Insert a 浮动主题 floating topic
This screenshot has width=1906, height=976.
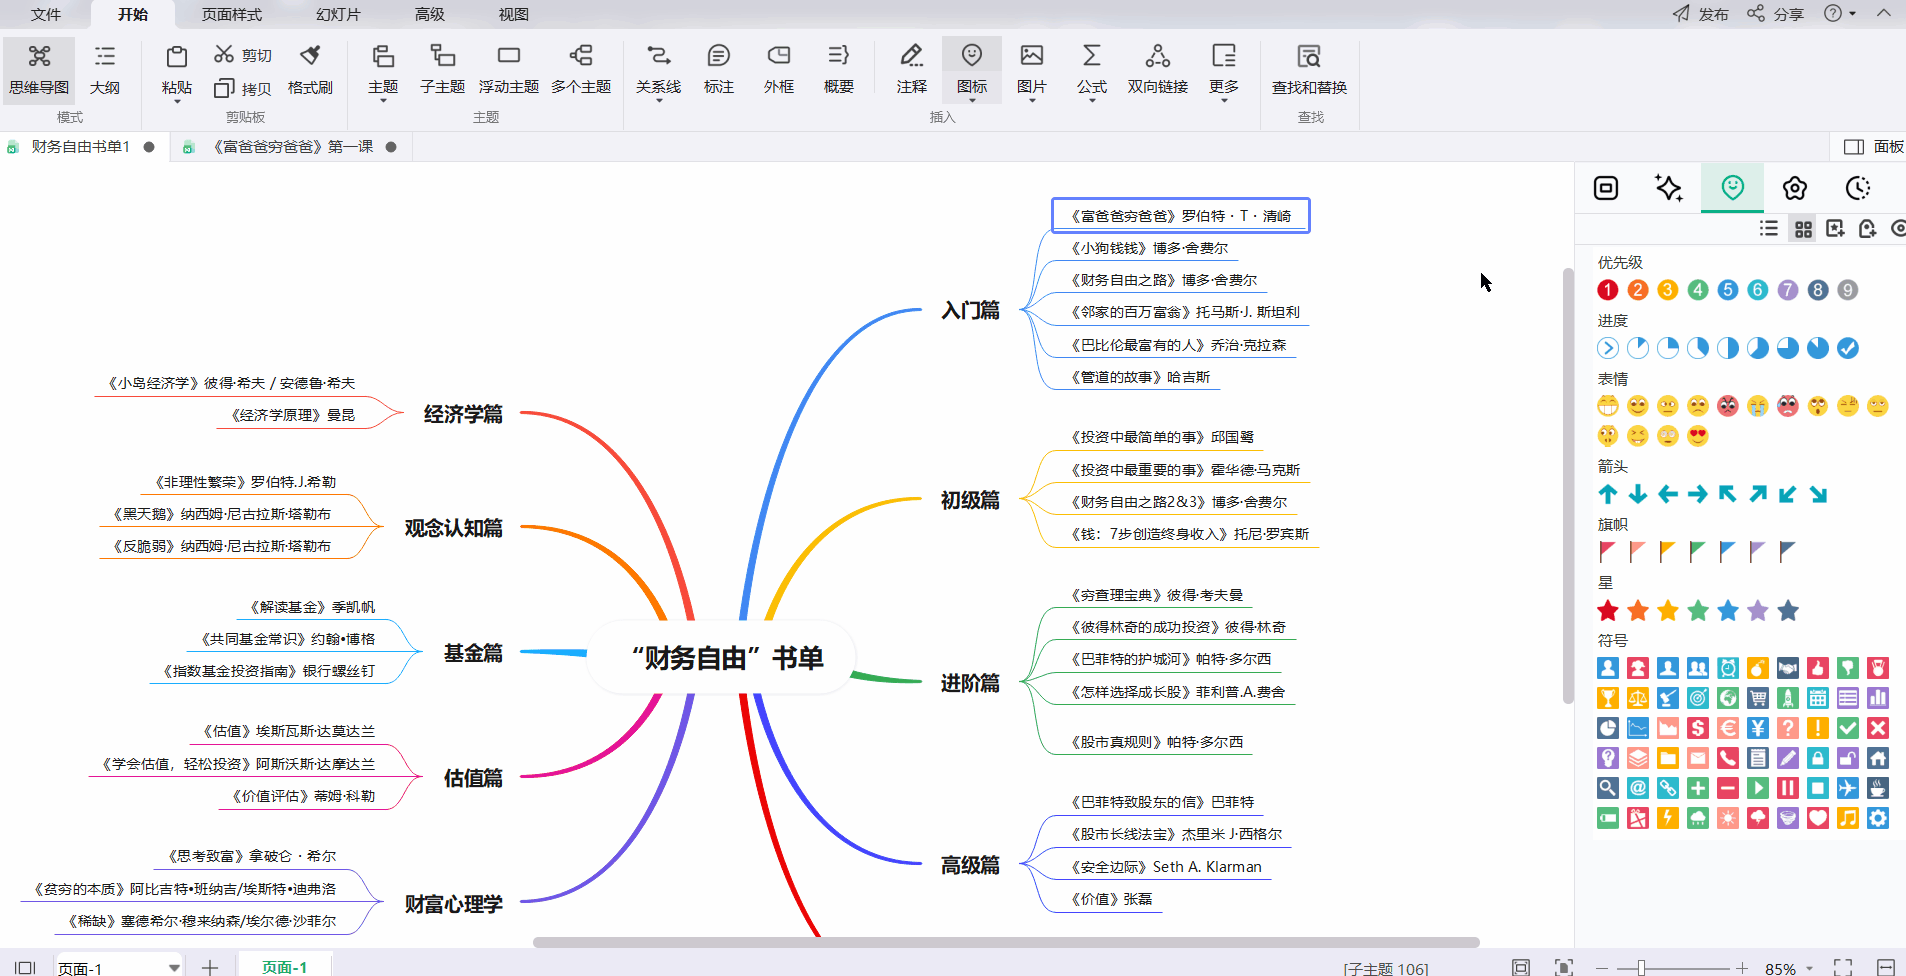click(509, 70)
